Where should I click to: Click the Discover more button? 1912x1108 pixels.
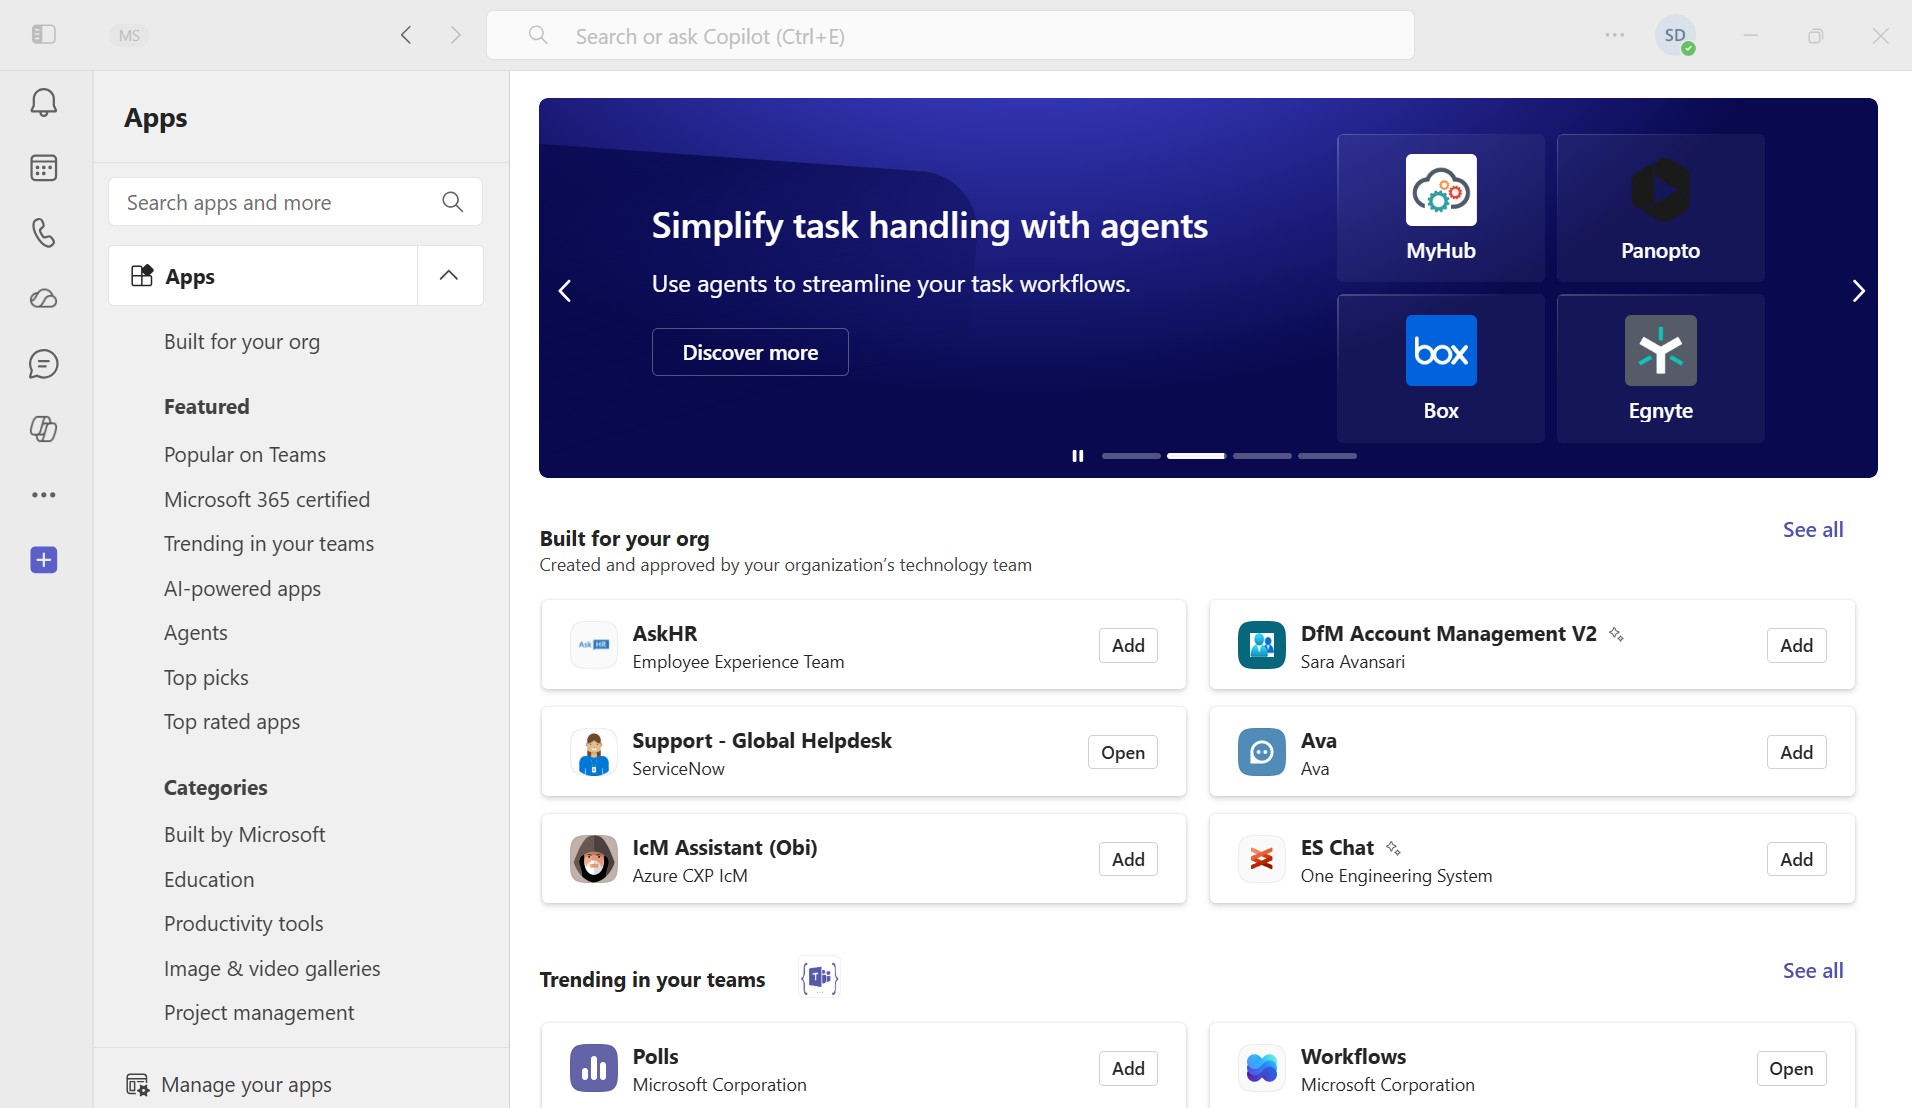click(750, 352)
